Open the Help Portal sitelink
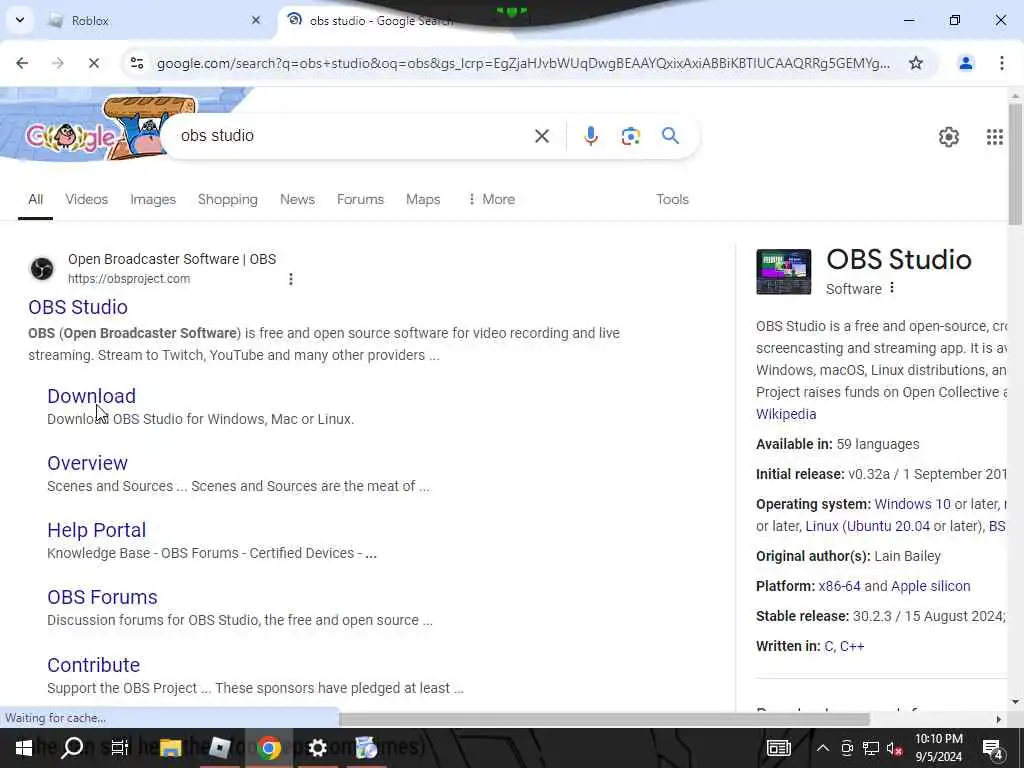 click(97, 530)
